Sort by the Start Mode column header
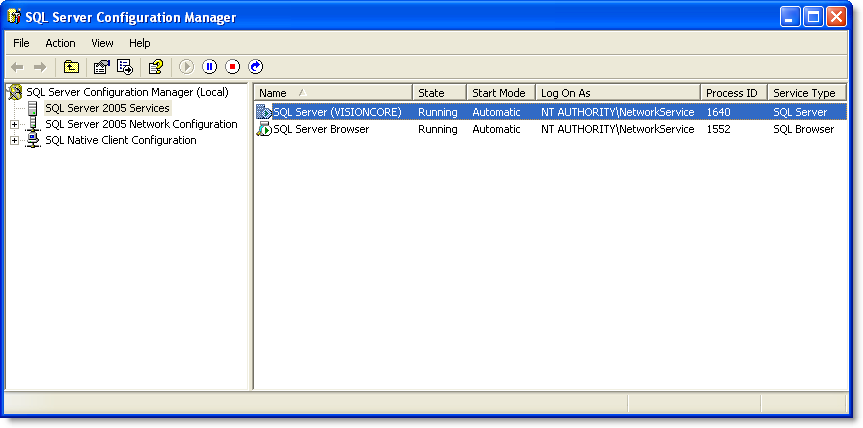 click(501, 93)
